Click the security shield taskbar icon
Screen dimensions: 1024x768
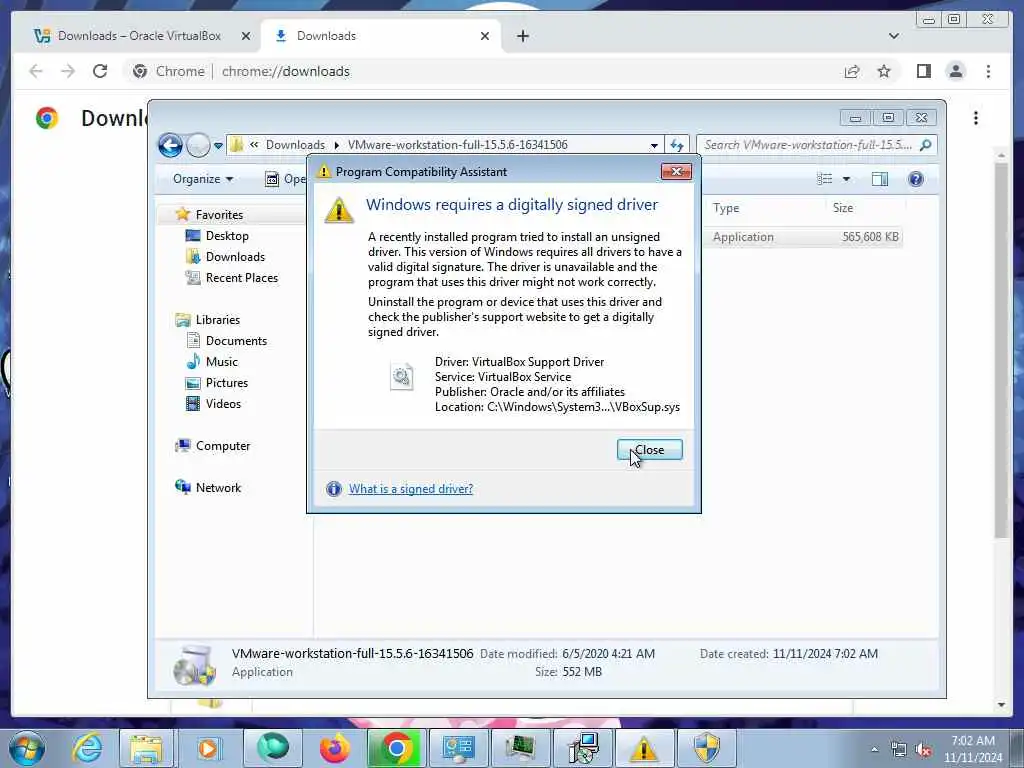707,748
